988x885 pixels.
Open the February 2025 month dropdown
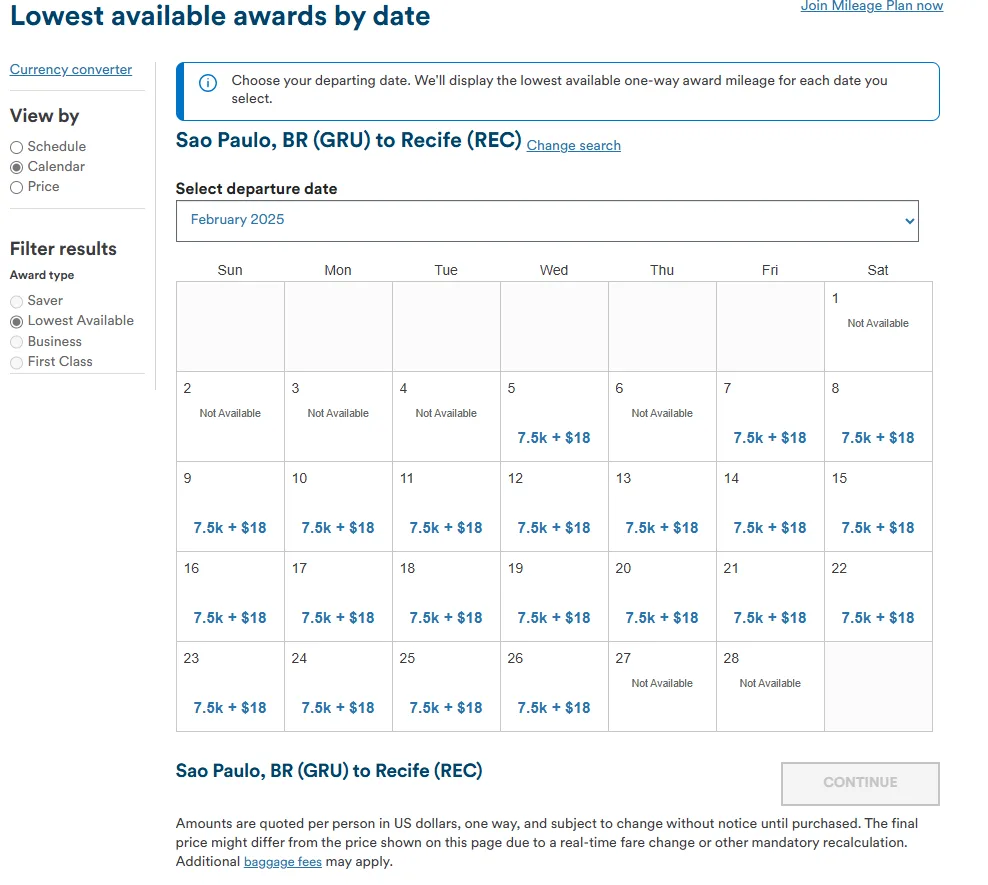(x=547, y=220)
